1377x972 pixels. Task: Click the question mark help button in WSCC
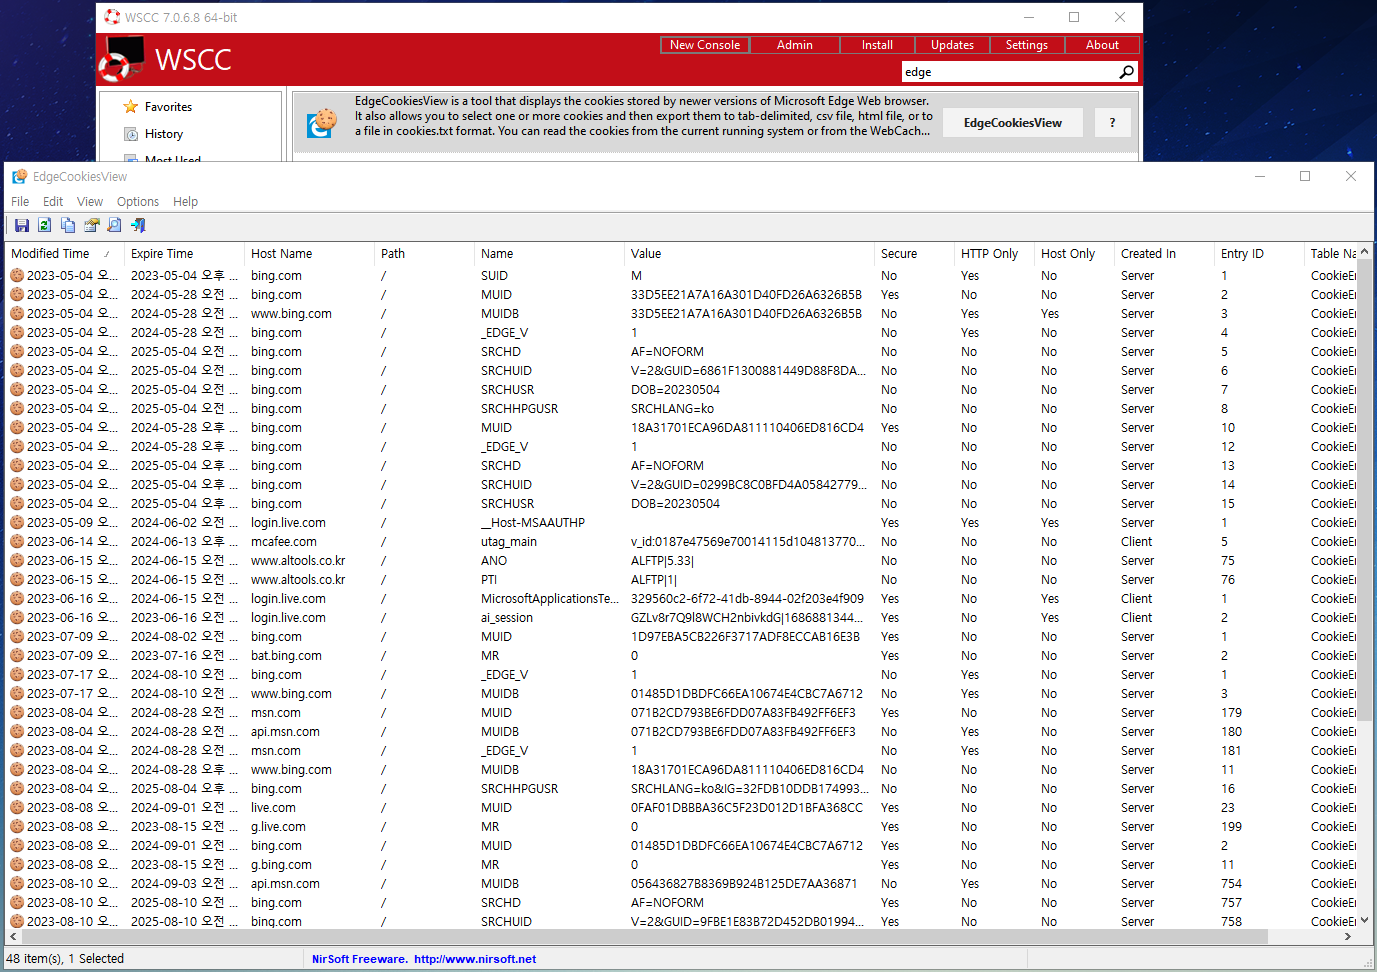click(x=1112, y=123)
